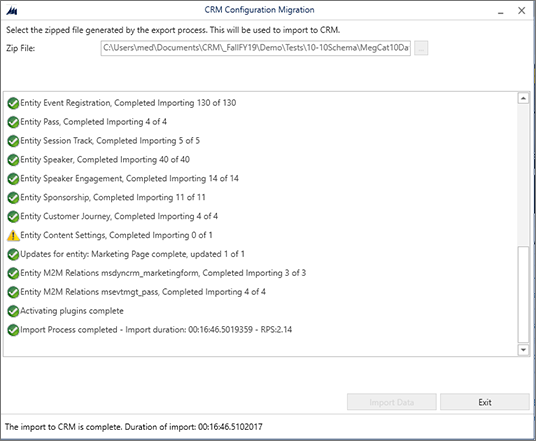Click the log list scrollbar thumb
This screenshot has width=536, height=441.
point(523,294)
